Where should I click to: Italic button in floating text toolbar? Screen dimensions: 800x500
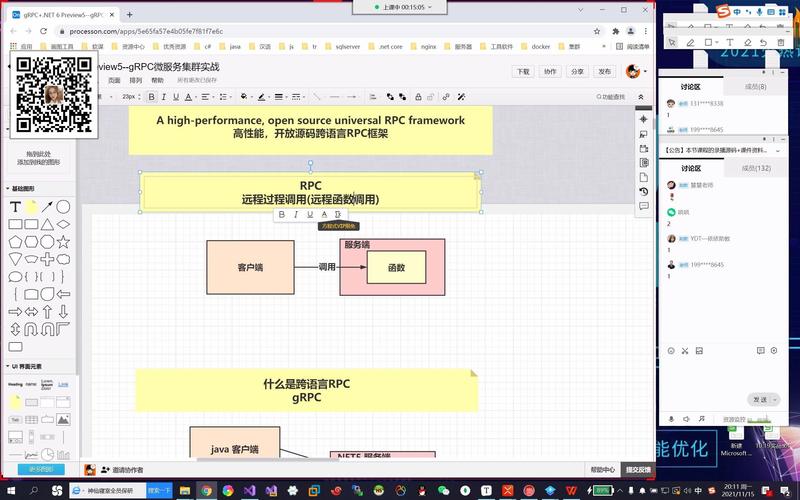(x=296, y=215)
